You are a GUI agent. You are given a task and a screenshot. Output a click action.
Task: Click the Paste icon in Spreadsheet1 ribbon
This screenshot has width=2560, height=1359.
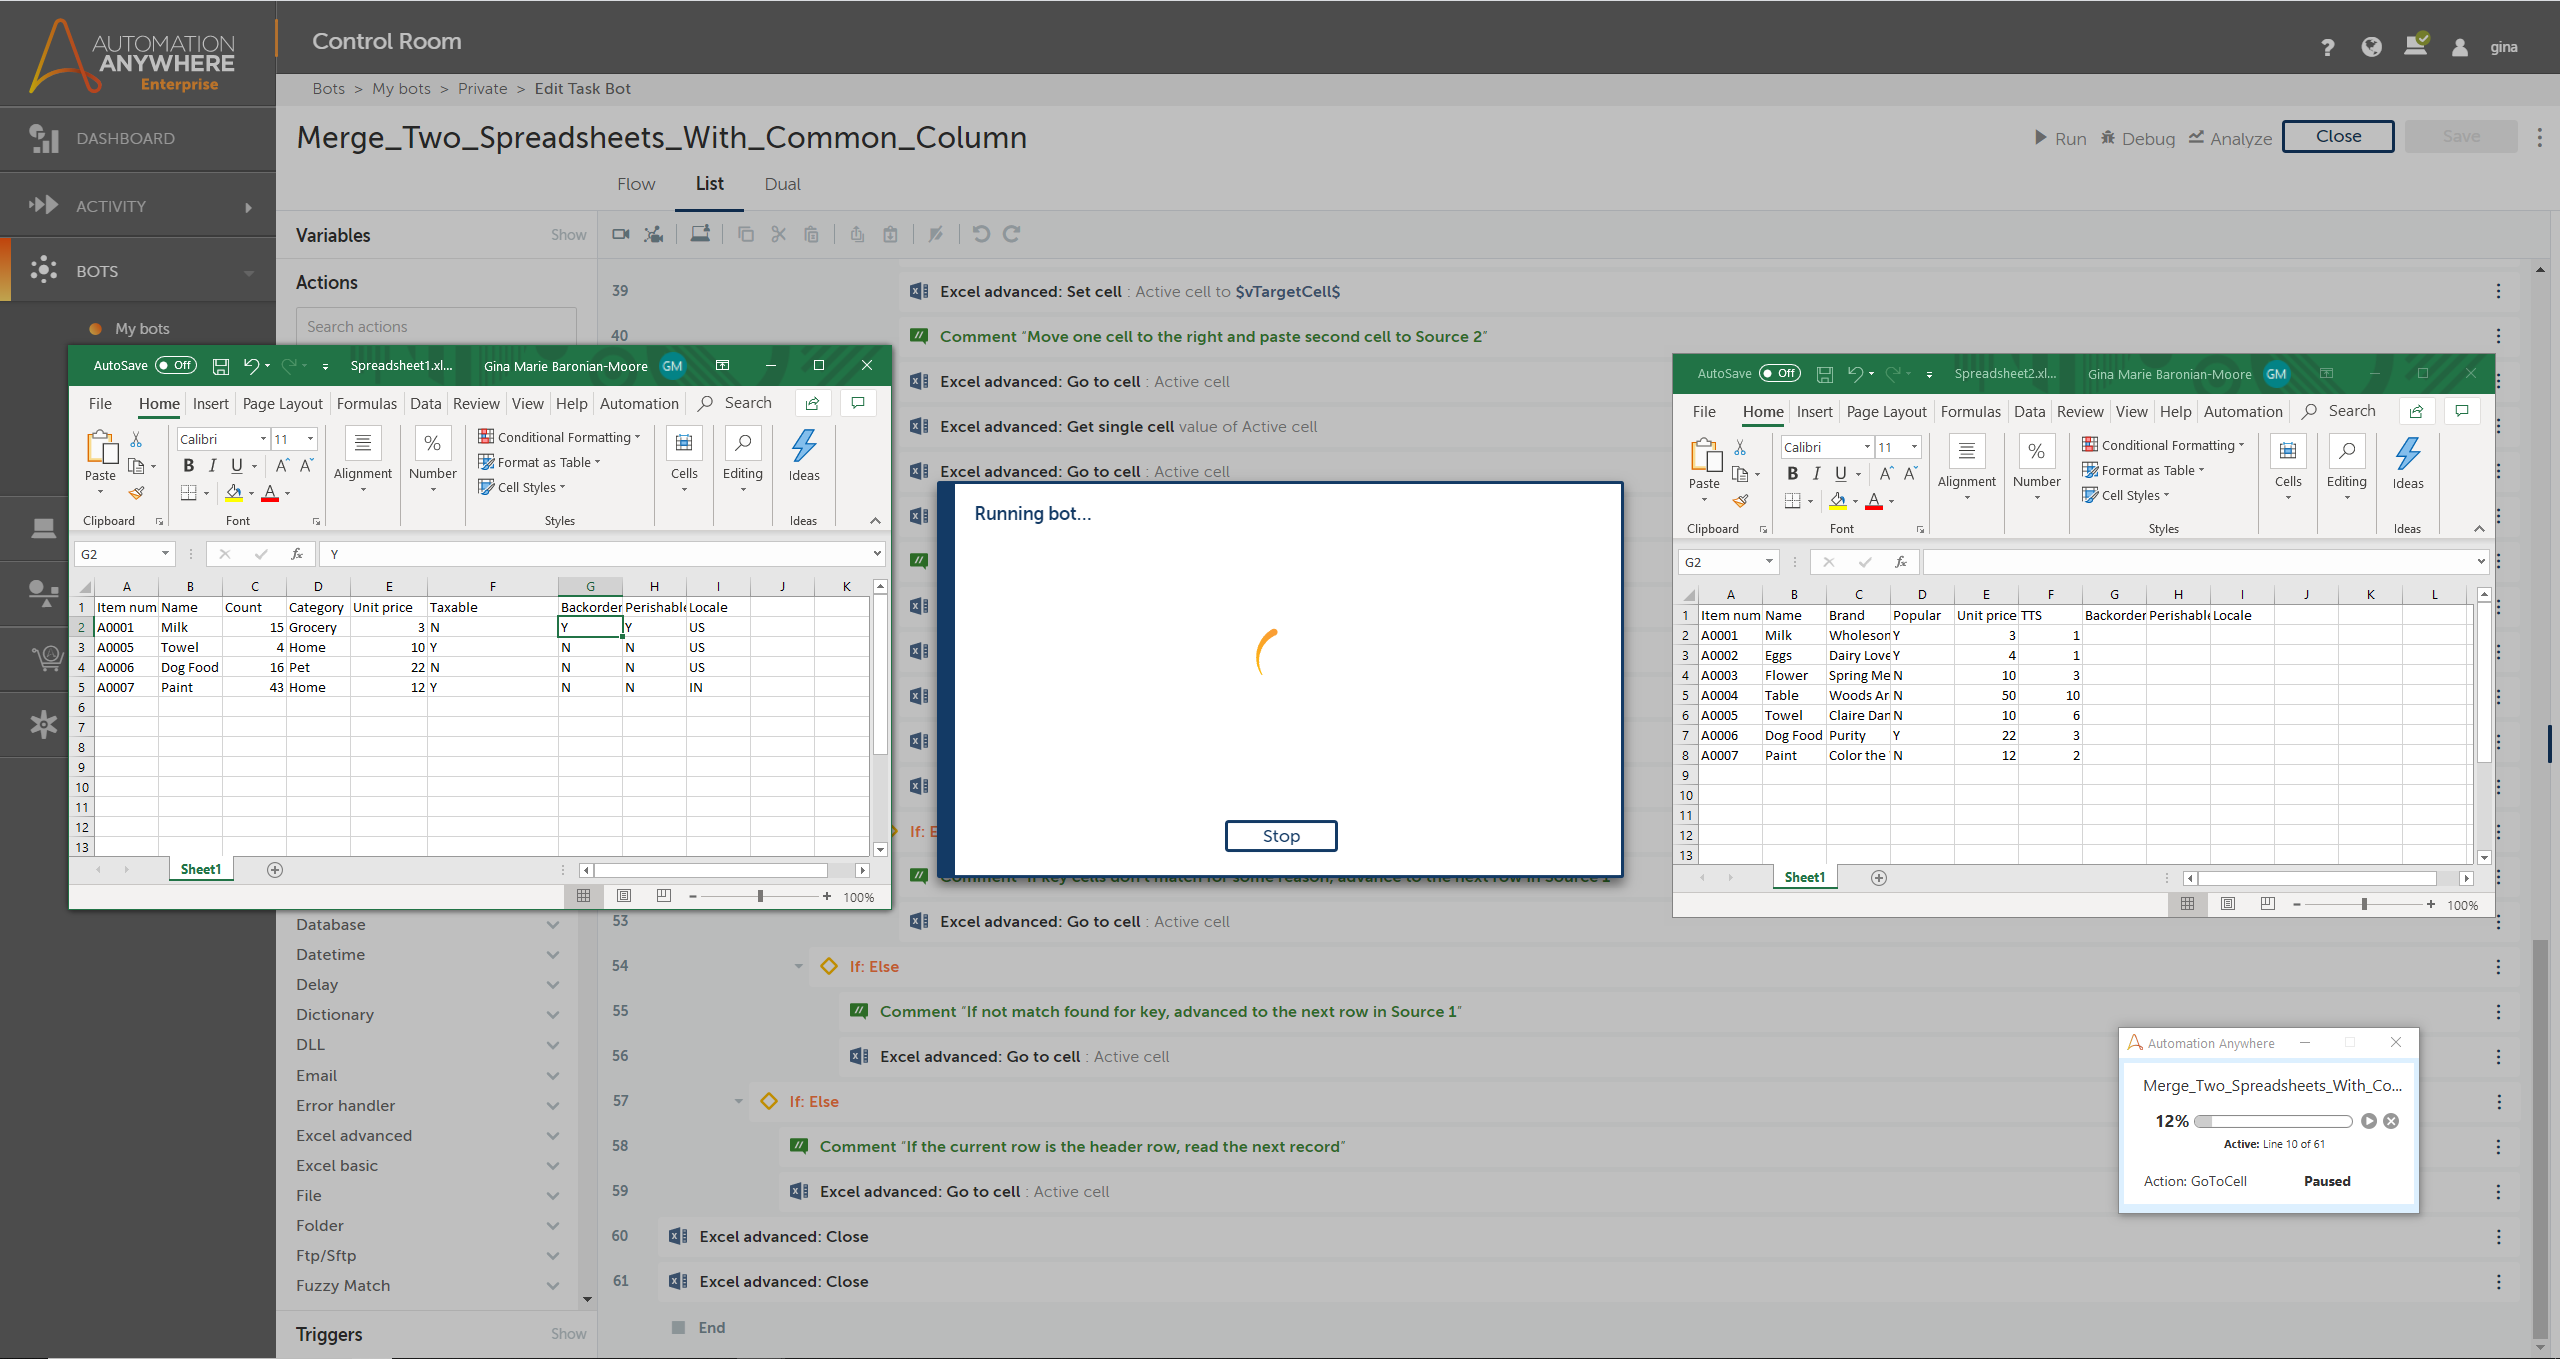100,448
